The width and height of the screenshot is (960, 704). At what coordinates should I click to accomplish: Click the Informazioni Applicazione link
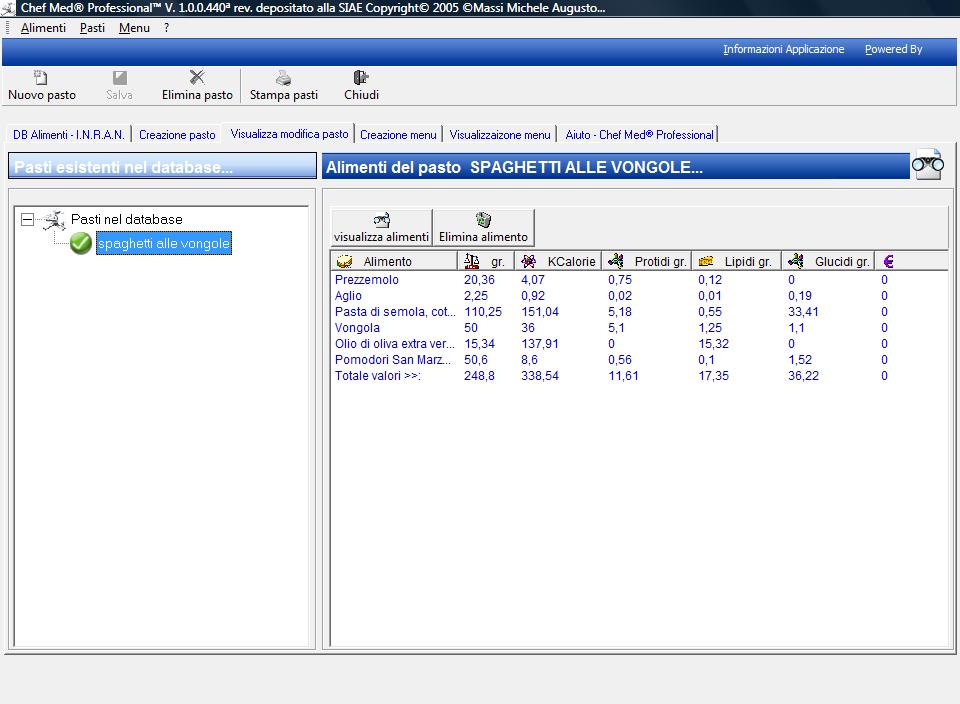783,50
